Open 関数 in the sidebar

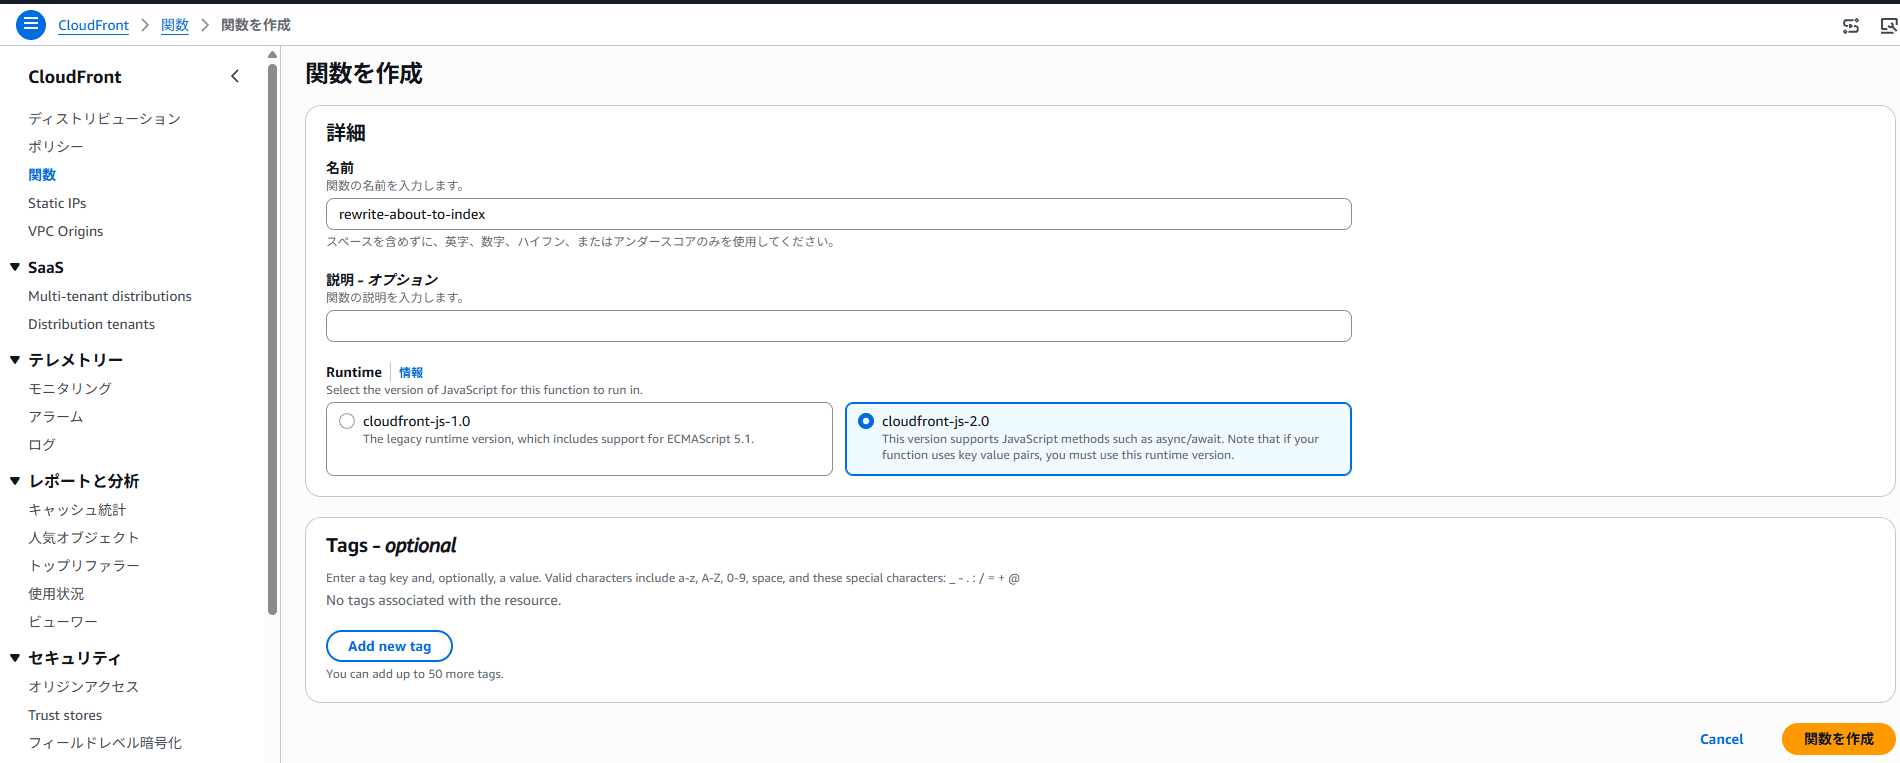tap(42, 175)
